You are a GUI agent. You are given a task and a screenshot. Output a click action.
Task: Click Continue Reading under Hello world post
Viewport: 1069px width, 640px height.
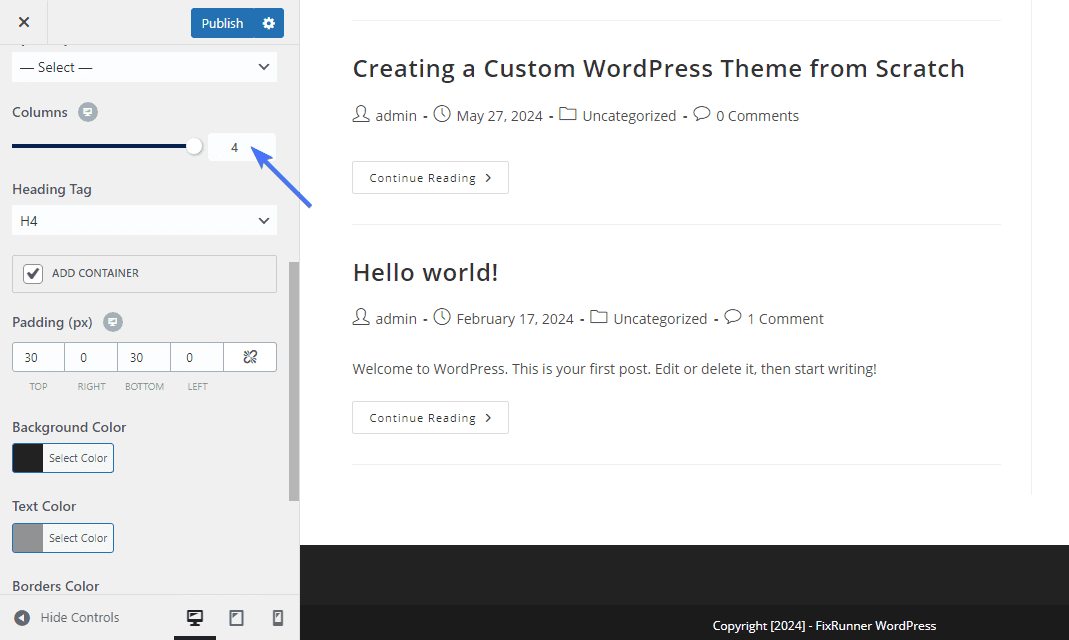pos(430,418)
